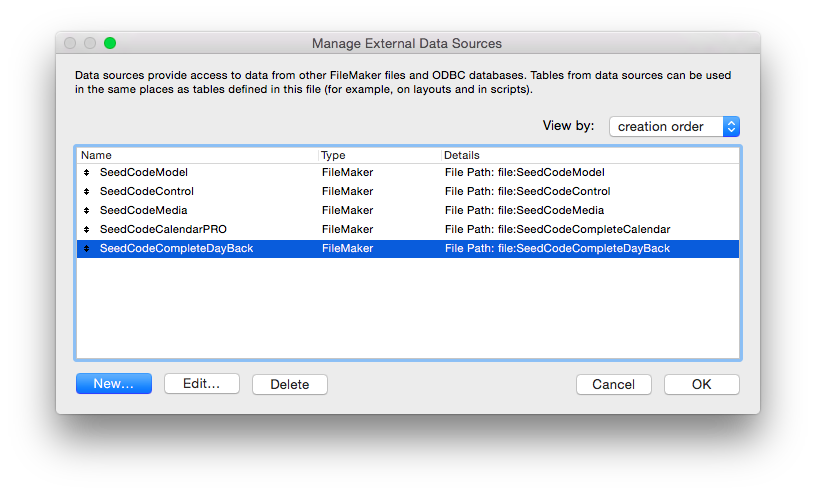Open the Edit... data source dialog

pos(202,384)
